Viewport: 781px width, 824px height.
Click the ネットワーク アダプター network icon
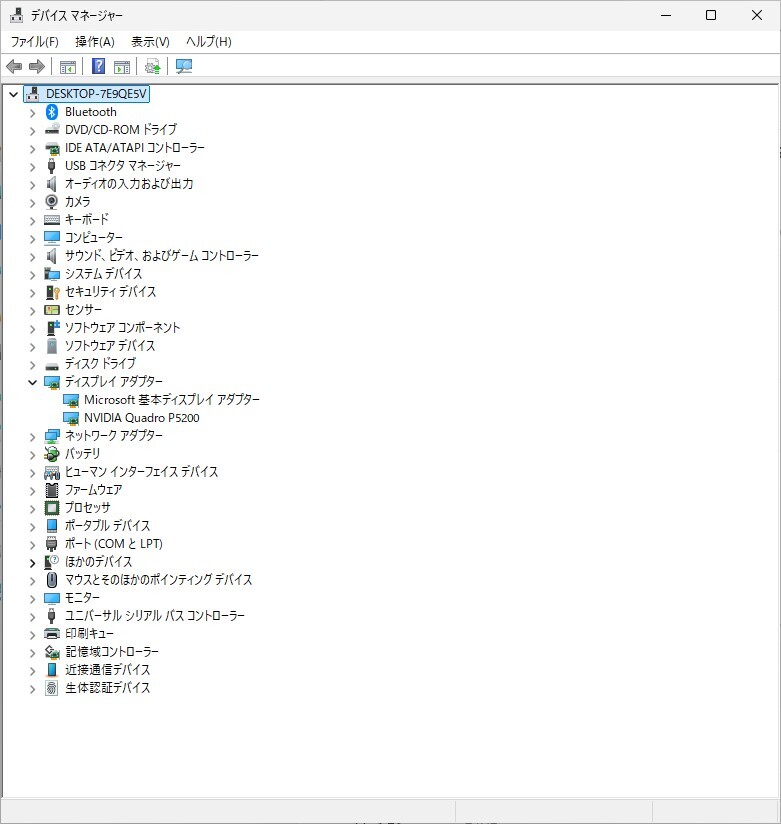52,436
